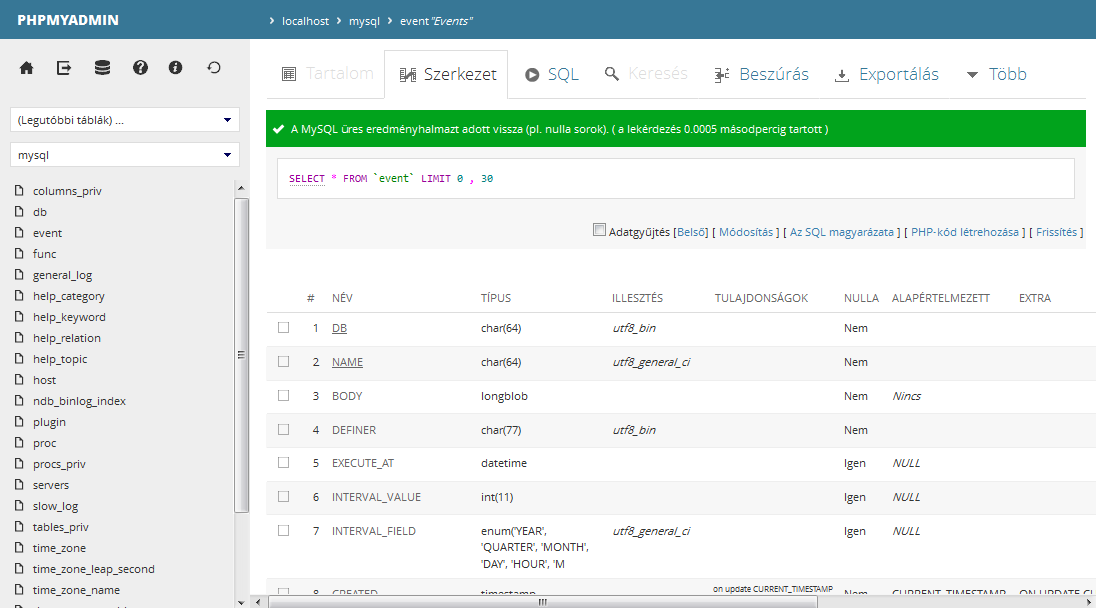1096x608 pixels.
Task: Open the mysql database dropdown
Action: [x=124, y=154]
